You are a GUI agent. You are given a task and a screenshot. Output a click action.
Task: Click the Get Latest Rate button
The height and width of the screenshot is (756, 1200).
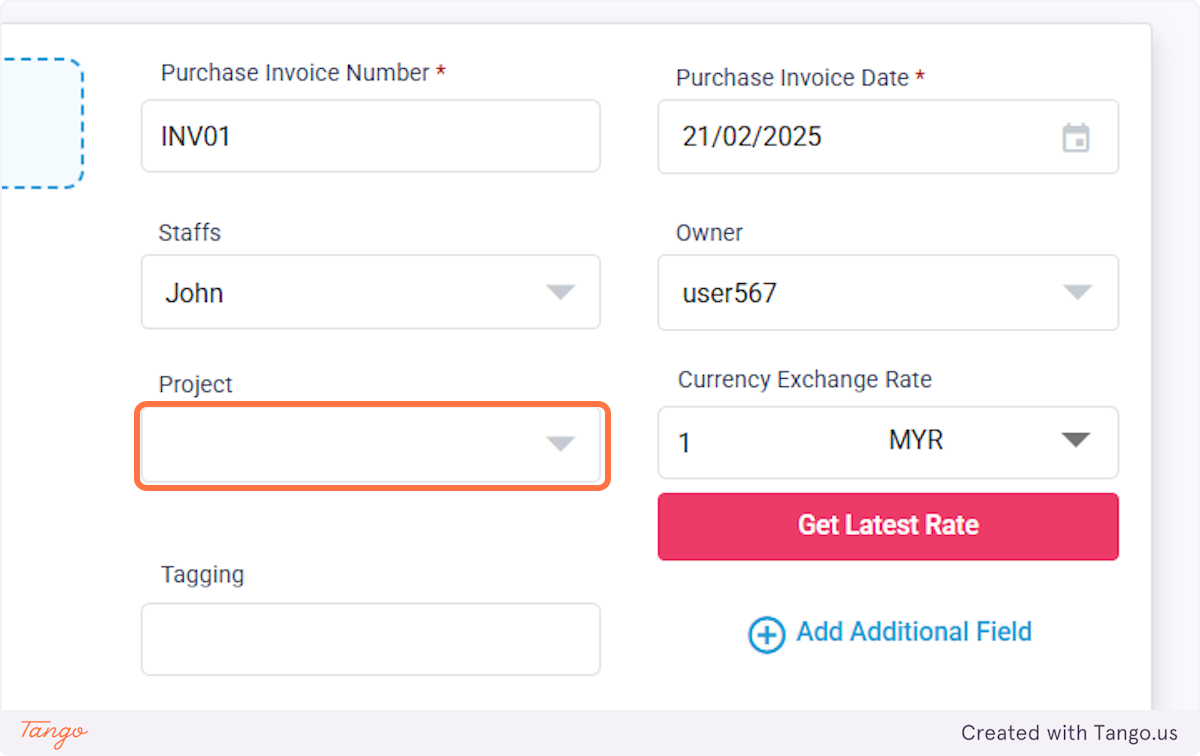[x=888, y=526]
